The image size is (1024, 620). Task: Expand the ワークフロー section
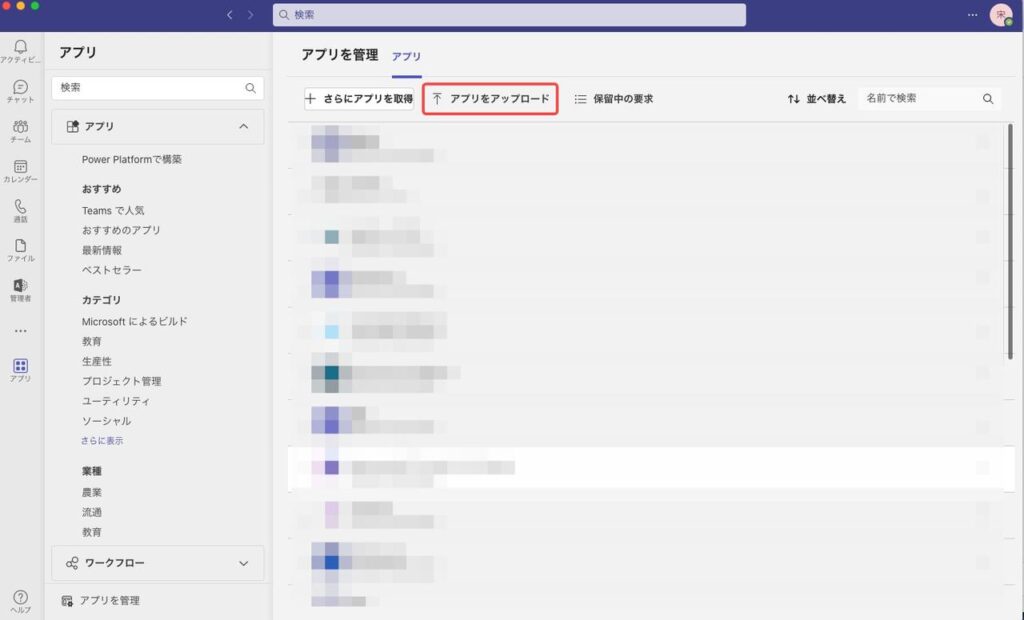click(x=243, y=563)
